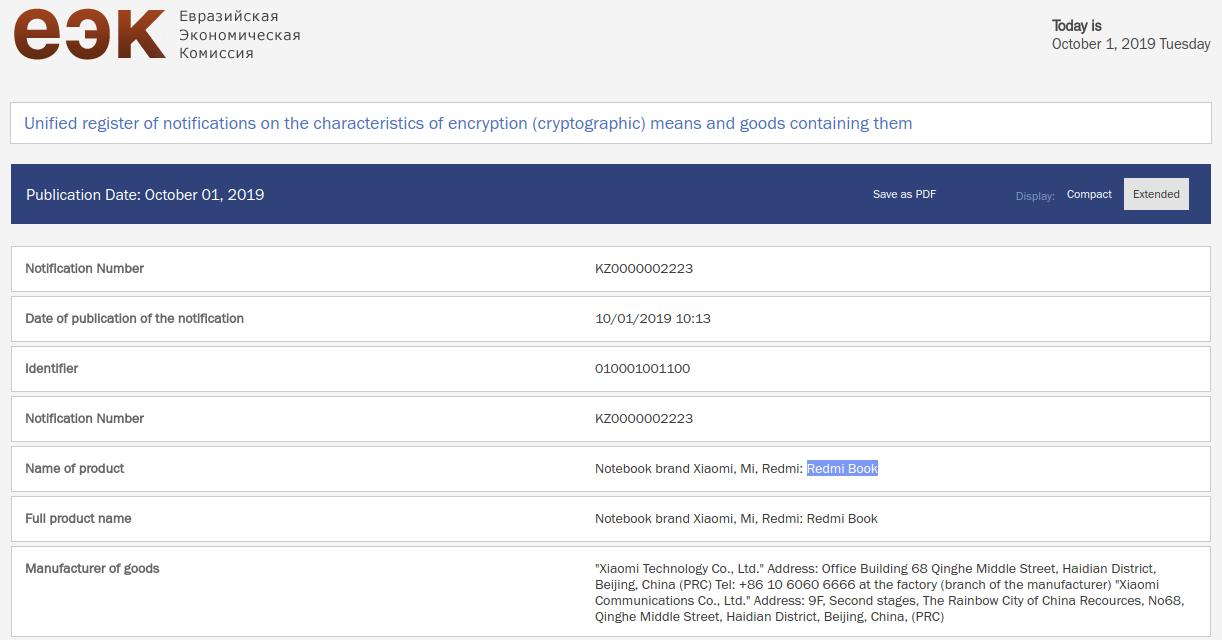Click the Eurasian Economic Commission title text
1222x640 pixels.
(239, 35)
